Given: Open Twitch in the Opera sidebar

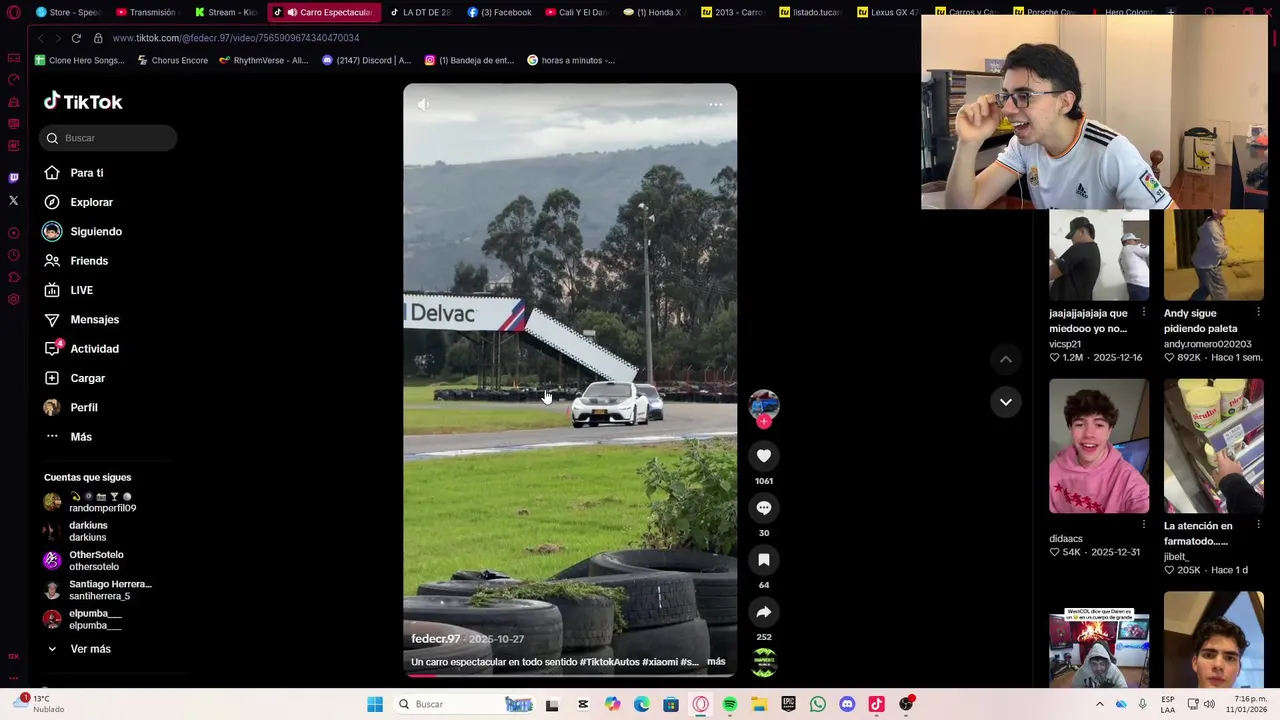Looking at the screenshot, I should pyautogui.click(x=13, y=178).
